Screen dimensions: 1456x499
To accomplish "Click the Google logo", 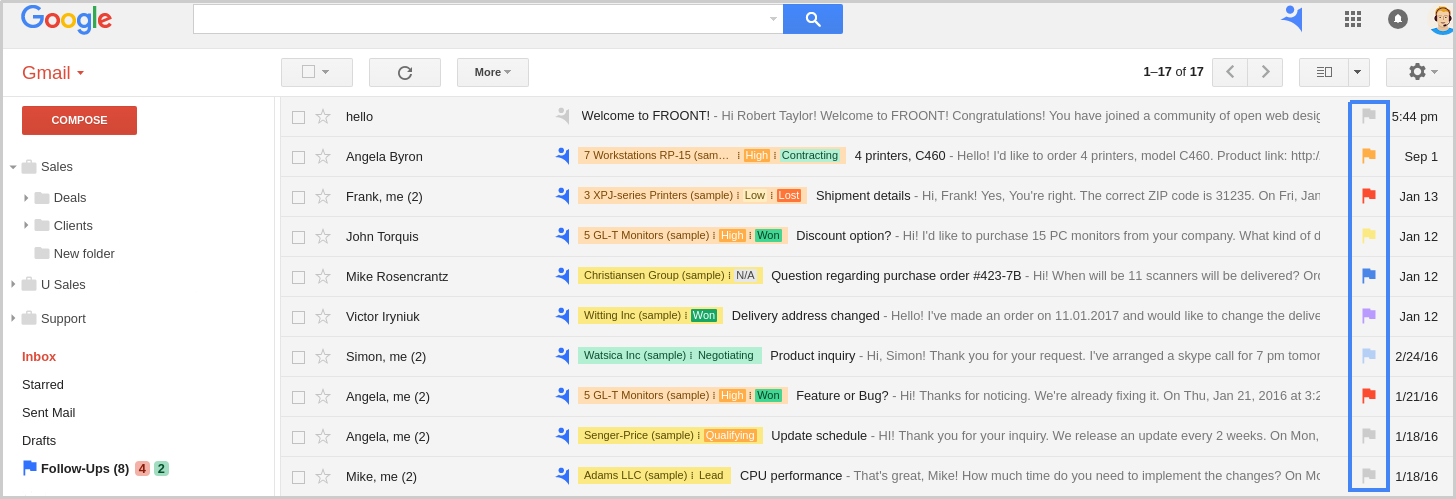I will pos(66,19).
